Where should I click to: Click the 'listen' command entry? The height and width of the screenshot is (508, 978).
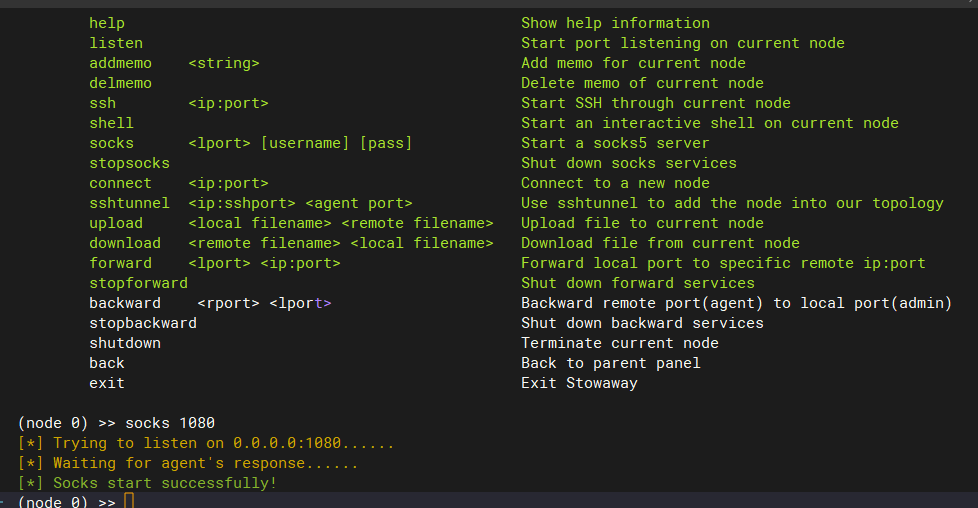116,43
